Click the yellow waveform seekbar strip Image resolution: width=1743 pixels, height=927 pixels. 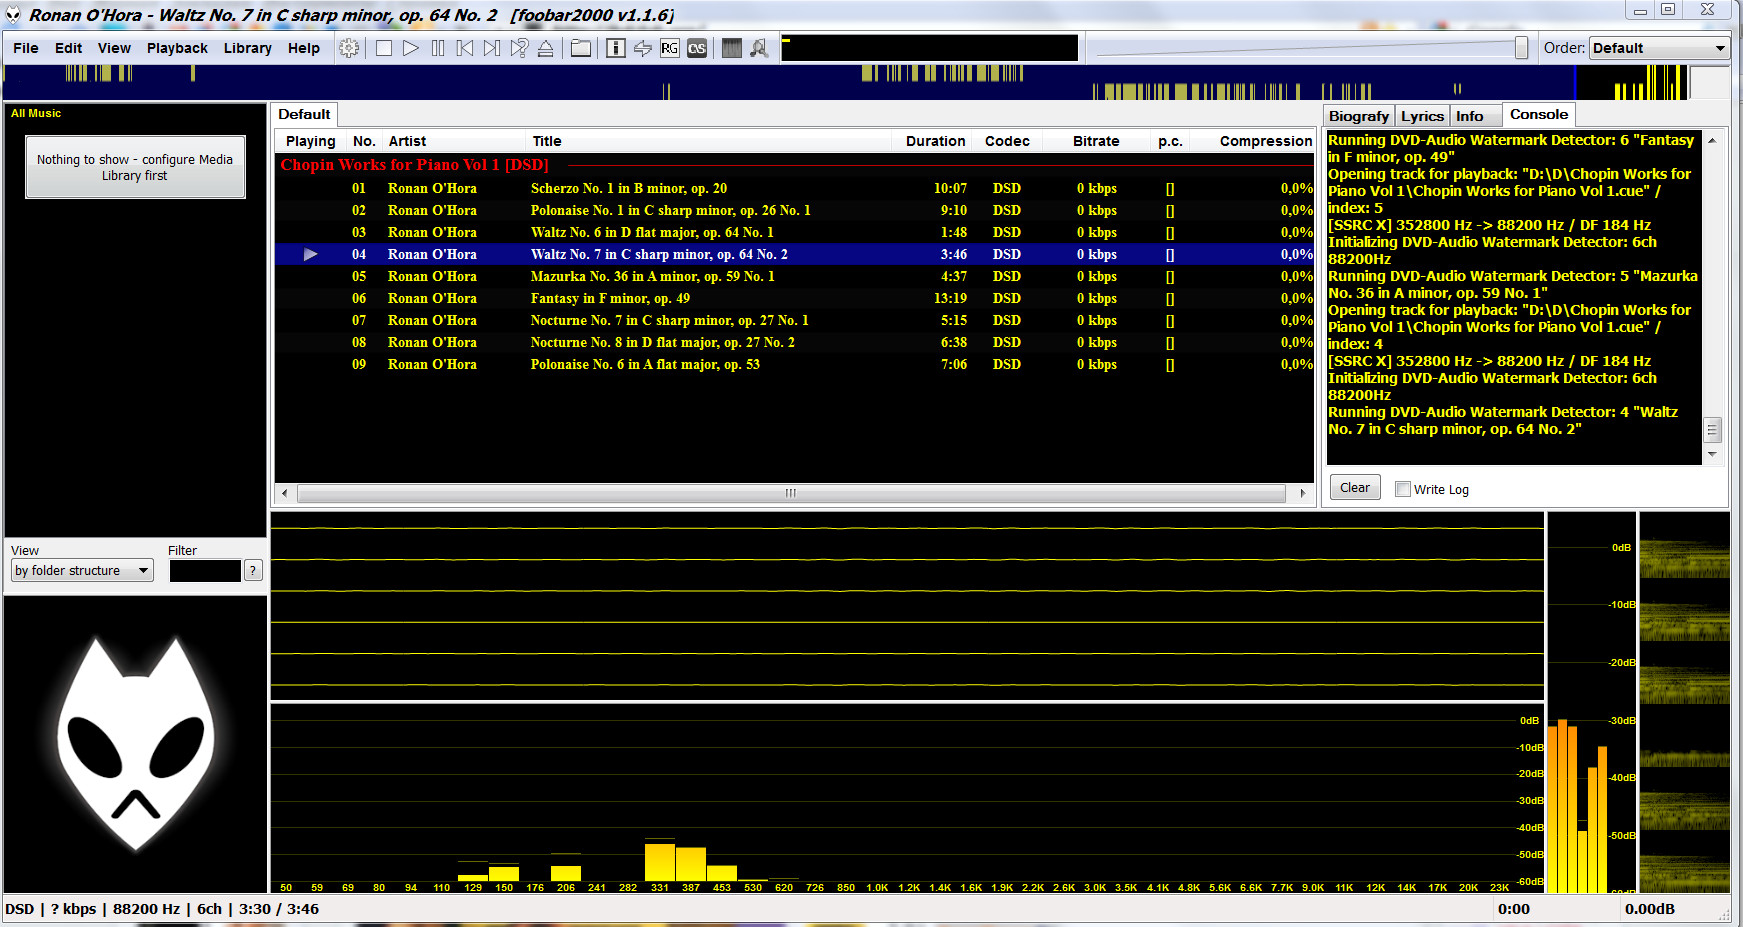pyautogui.click(x=846, y=82)
